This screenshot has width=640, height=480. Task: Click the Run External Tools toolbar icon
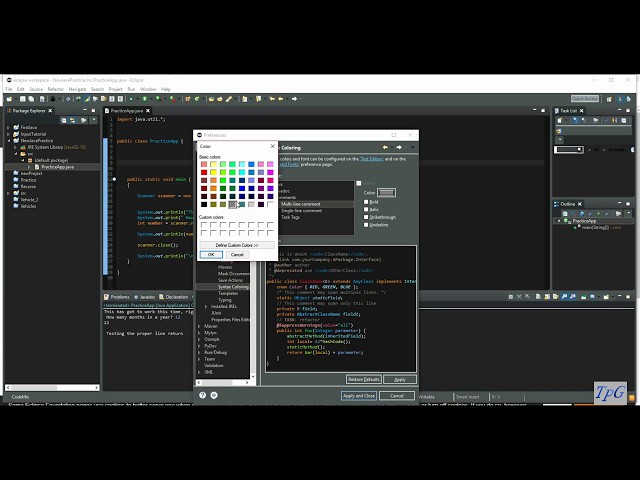click(x=173, y=99)
